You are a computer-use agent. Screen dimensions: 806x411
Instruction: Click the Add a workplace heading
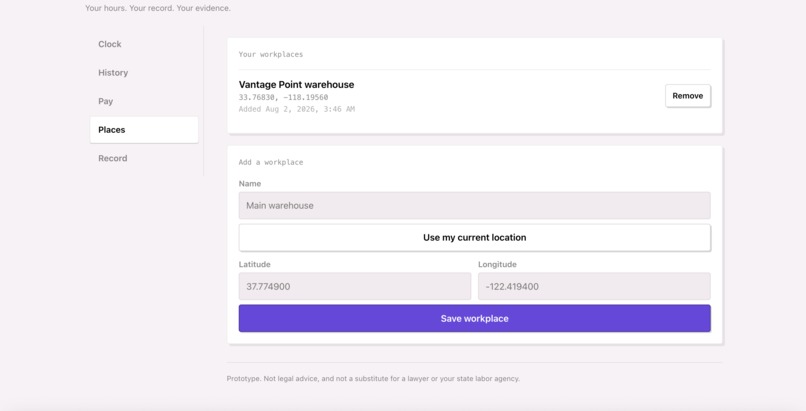[x=271, y=162]
